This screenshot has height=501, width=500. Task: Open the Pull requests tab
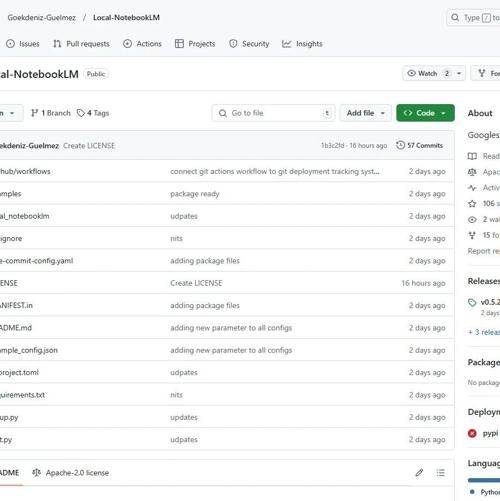(81, 44)
